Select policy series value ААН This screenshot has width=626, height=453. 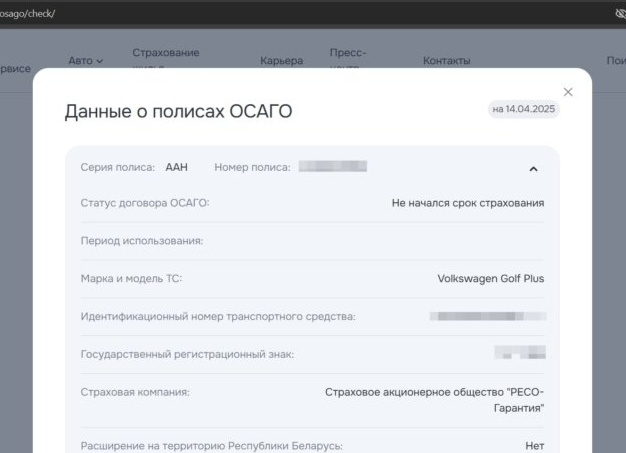point(176,167)
